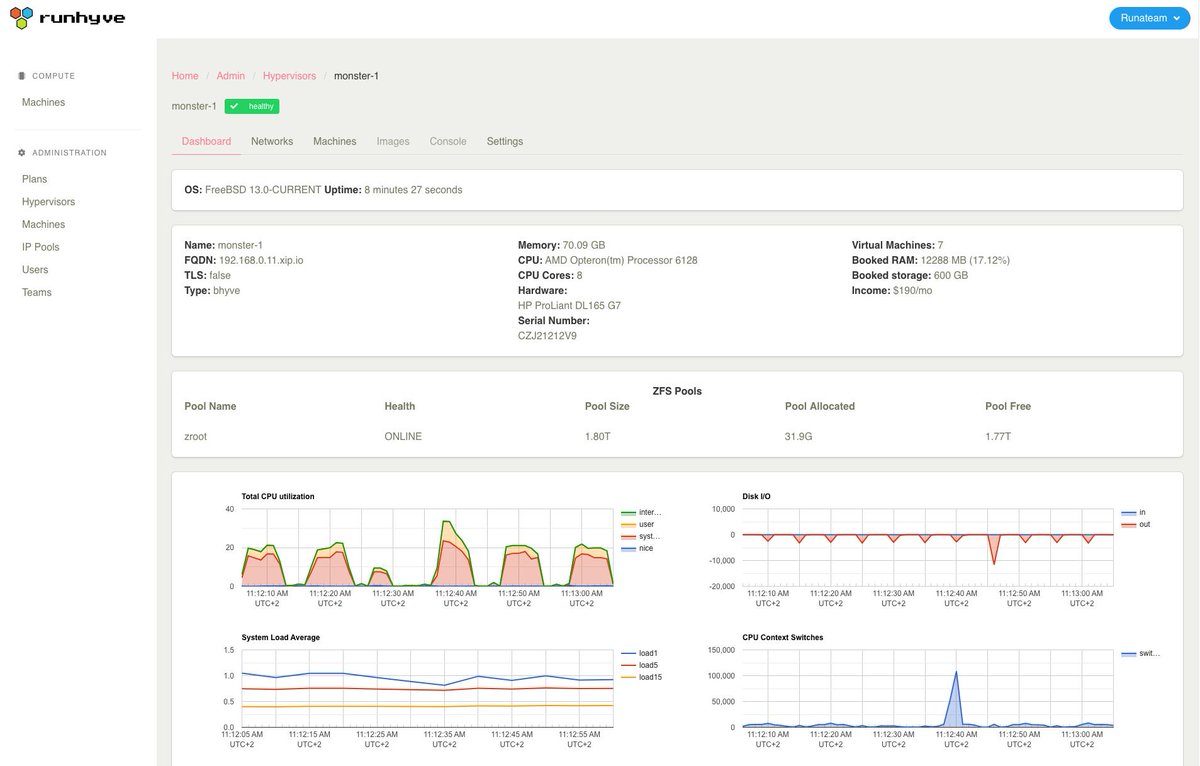This screenshot has width=1200, height=766.
Task: Go to Admin breadcrumb
Action: pos(231,76)
